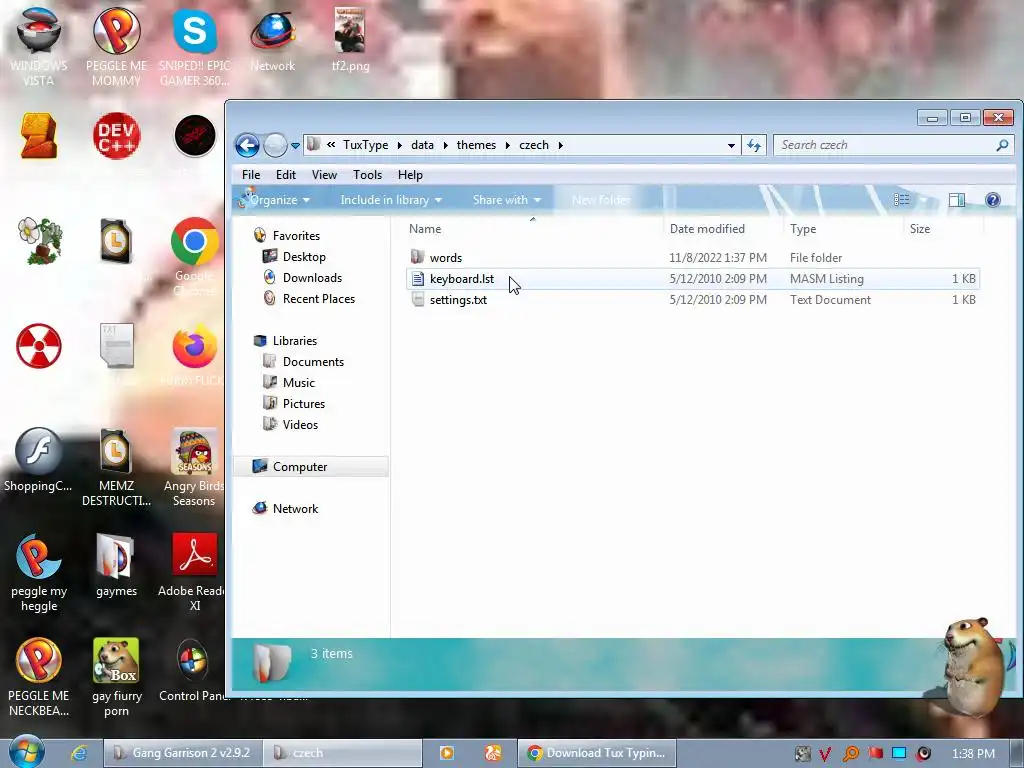
Task: Toggle the preview pane button
Action: (957, 200)
